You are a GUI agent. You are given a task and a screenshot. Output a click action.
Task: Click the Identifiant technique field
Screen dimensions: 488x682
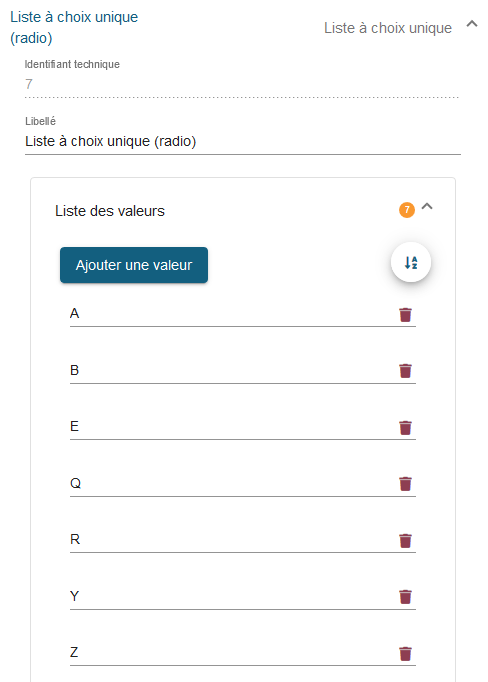[x=242, y=84]
